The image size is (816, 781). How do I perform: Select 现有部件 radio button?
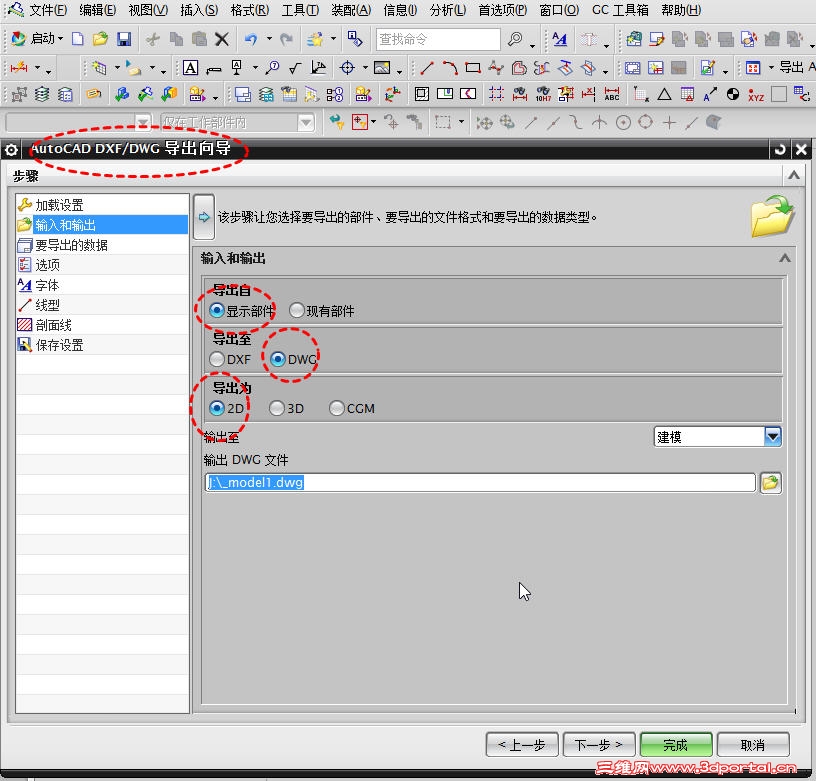297,311
